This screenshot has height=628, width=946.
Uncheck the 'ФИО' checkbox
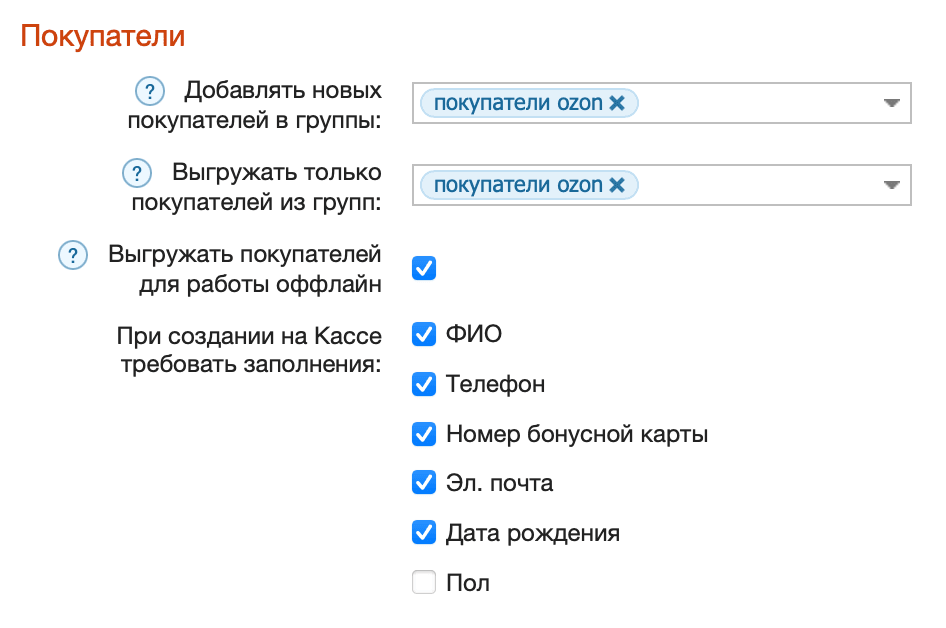(x=424, y=333)
